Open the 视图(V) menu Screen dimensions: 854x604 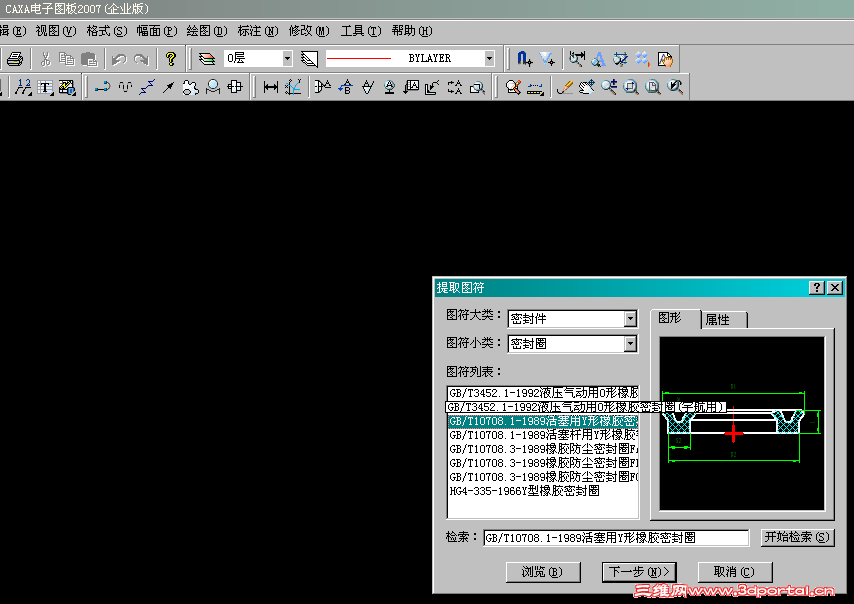(56, 31)
